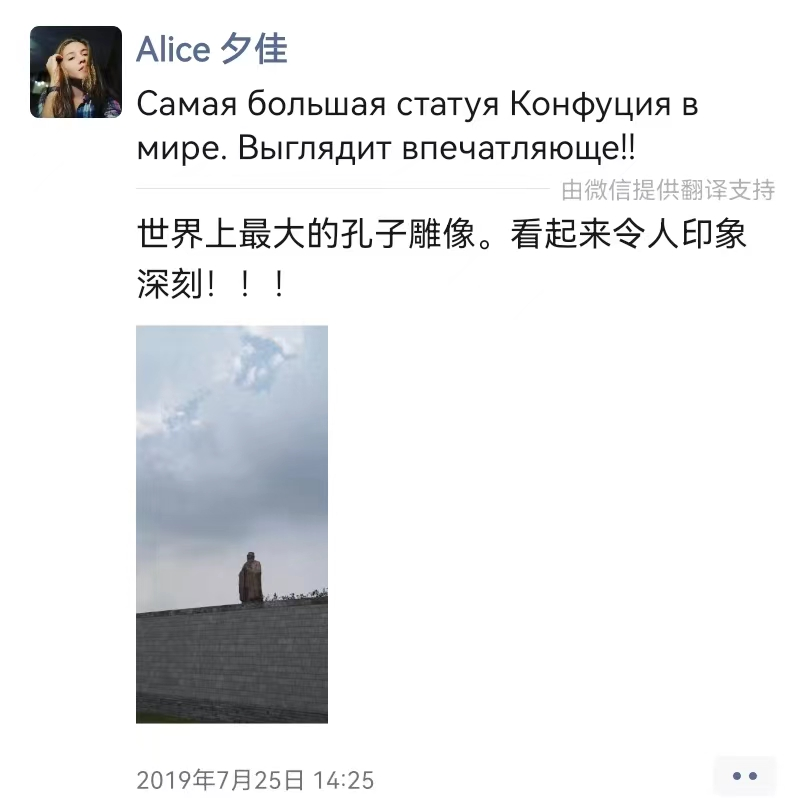Tap '看起来令人印象' in the translation
The height and width of the screenshot is (798, 800).
click(628, 235)
